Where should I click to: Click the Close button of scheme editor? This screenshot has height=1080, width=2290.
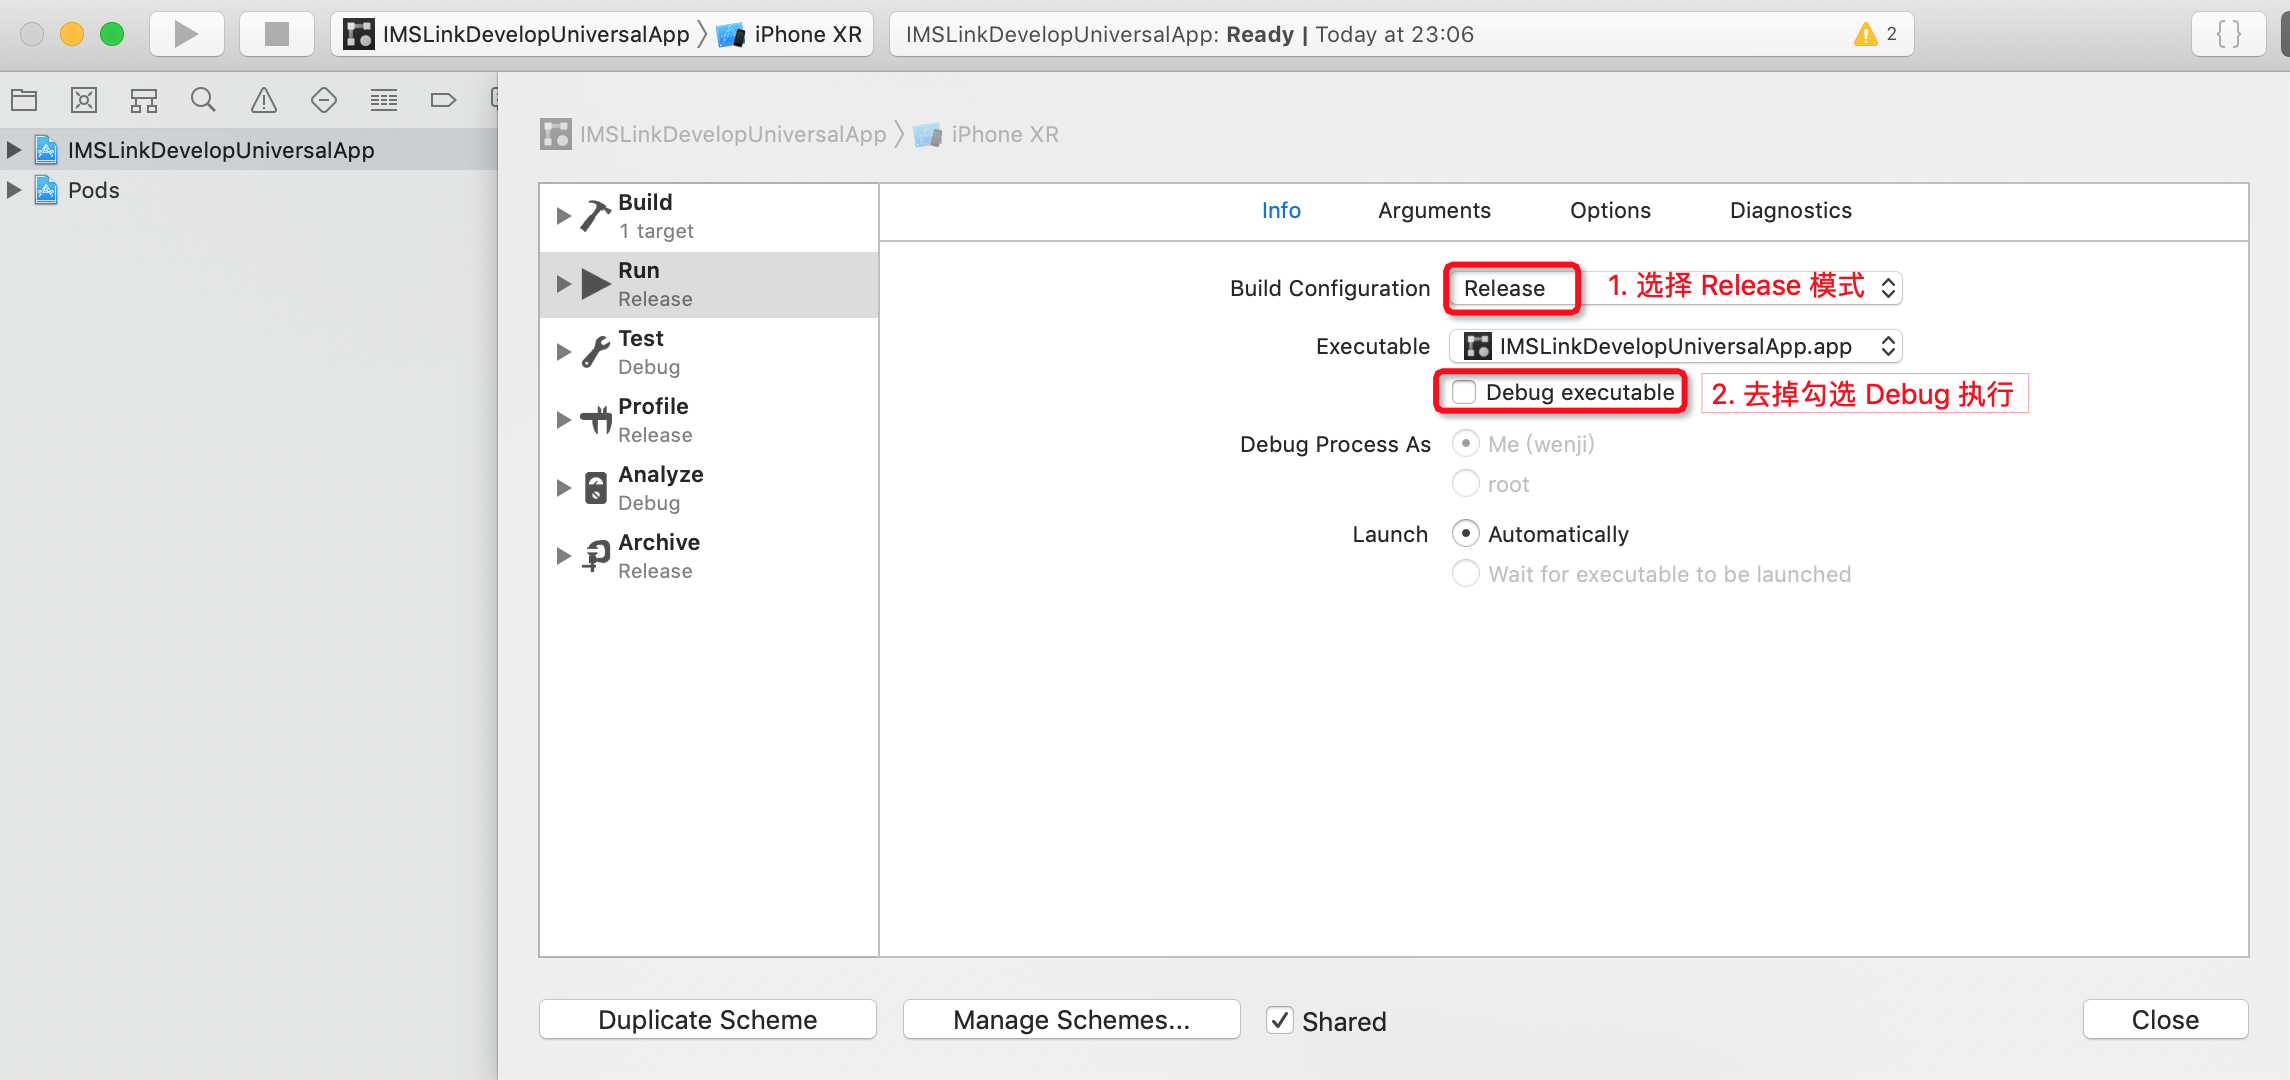pyautogui.click(x=2166, y=1020)
